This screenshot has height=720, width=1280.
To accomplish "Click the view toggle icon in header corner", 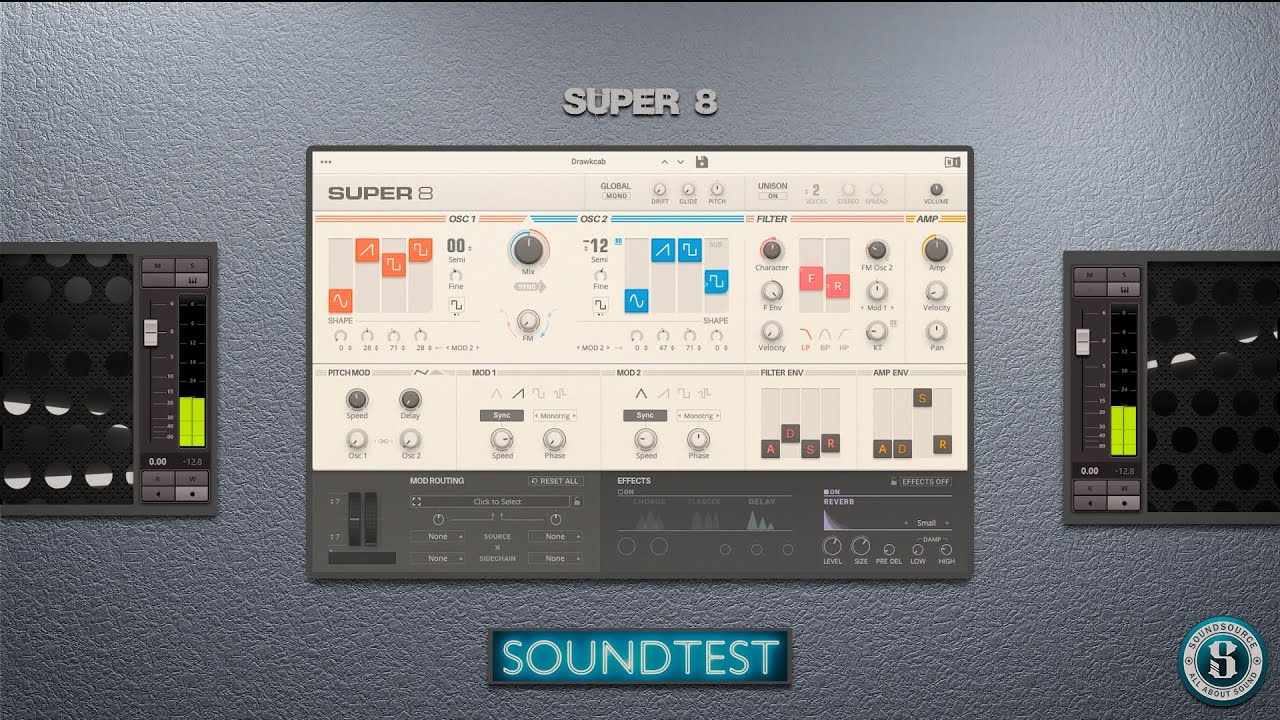I will point(952,162).
